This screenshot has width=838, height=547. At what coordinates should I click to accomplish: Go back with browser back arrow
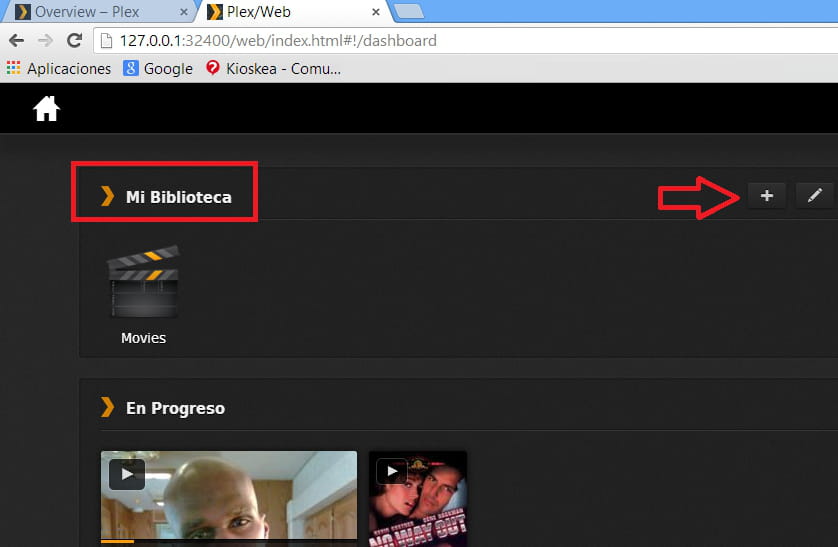click(17, 42)
